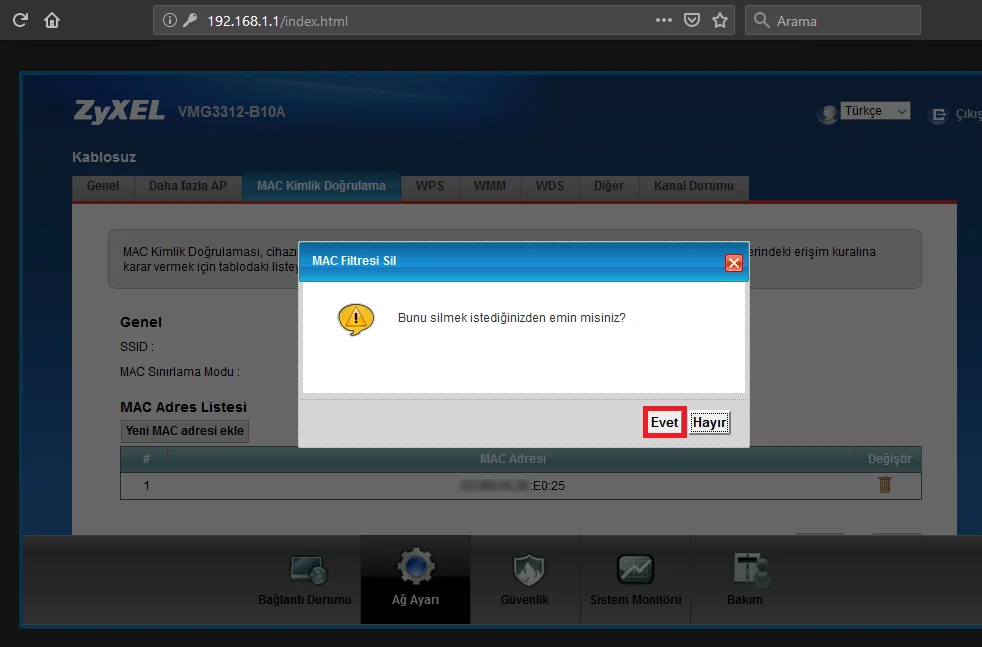Image resolution: width=982 pixels, height=647 pixels.
Task: Click the trash icon to delete MAC entry
Action: pyautogui.click(x=884, y=485)
